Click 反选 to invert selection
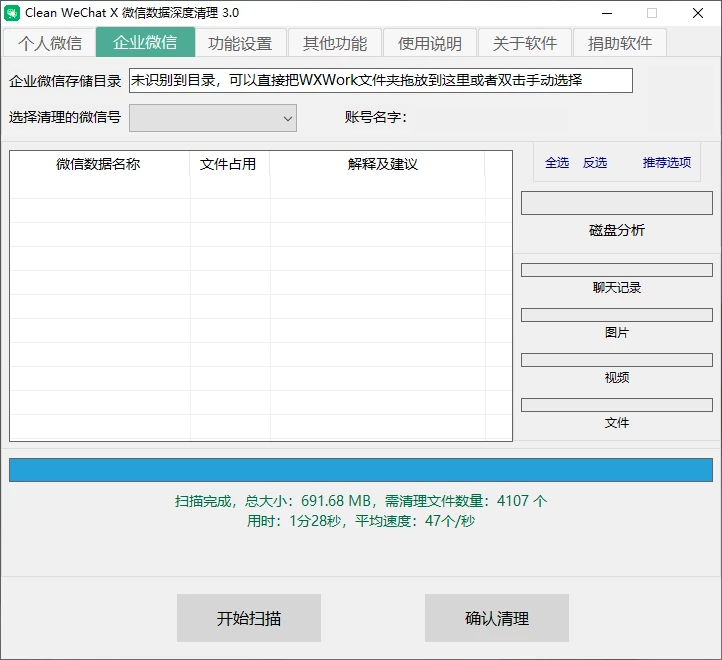This screenshot has height=660, width=722. pyautogui.click(x=595, y=163)
